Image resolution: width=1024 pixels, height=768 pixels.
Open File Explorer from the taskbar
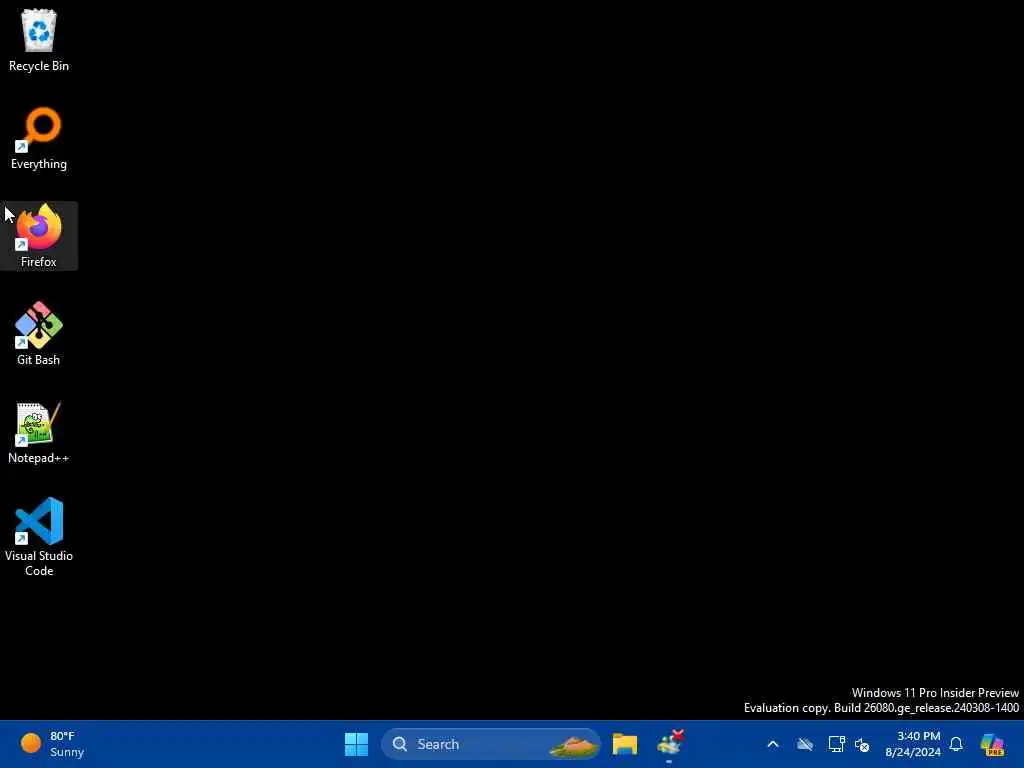pyautogui.click(x=624, y=744)
